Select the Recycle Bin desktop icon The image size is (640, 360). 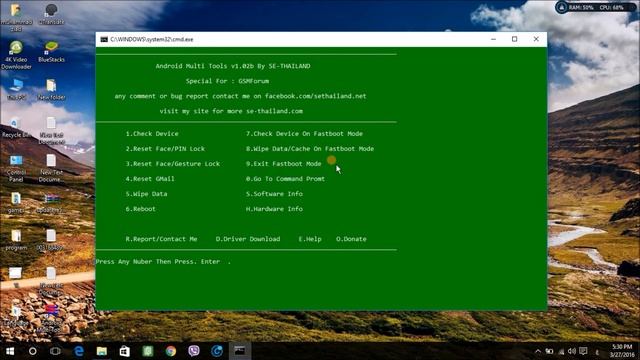click(x=16, y=127)
